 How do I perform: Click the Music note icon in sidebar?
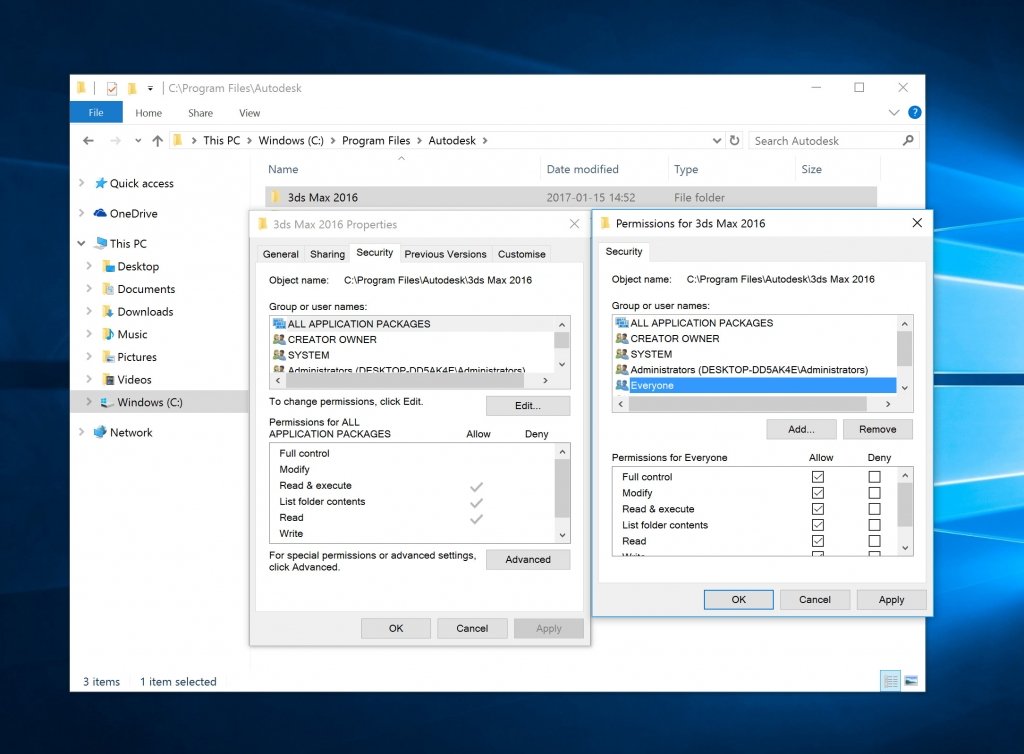click(109, 334)
